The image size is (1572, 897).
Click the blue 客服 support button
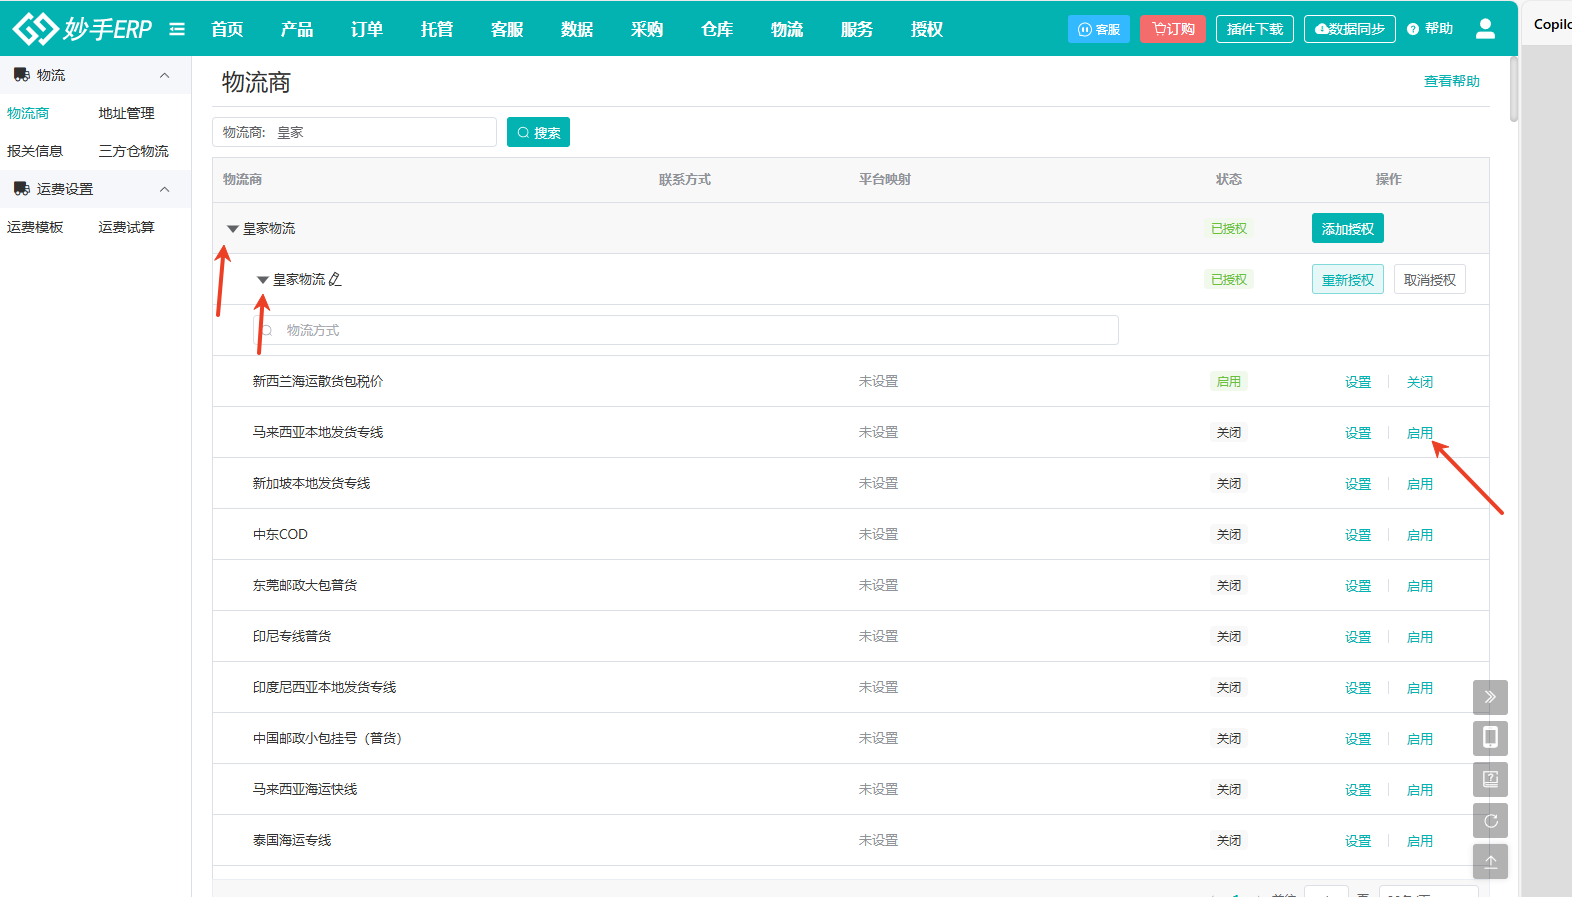(1098, 29)
